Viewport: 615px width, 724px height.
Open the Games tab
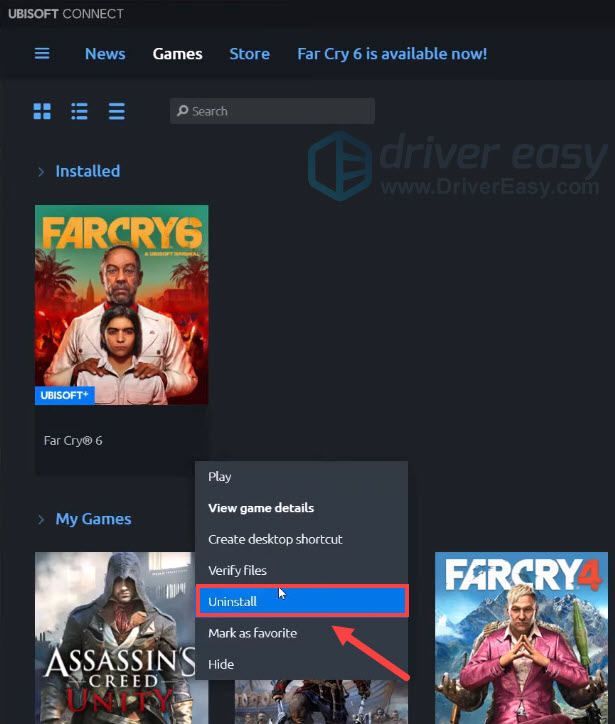(x=177, y=54)
